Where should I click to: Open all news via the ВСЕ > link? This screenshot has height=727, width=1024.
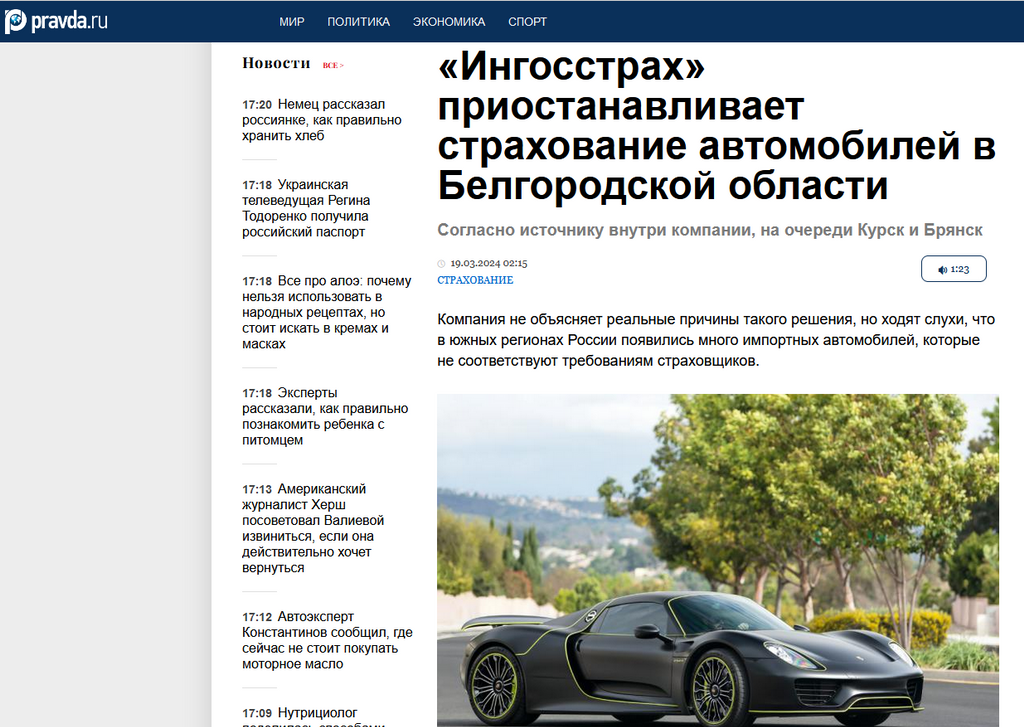click(x=333, y=65)
